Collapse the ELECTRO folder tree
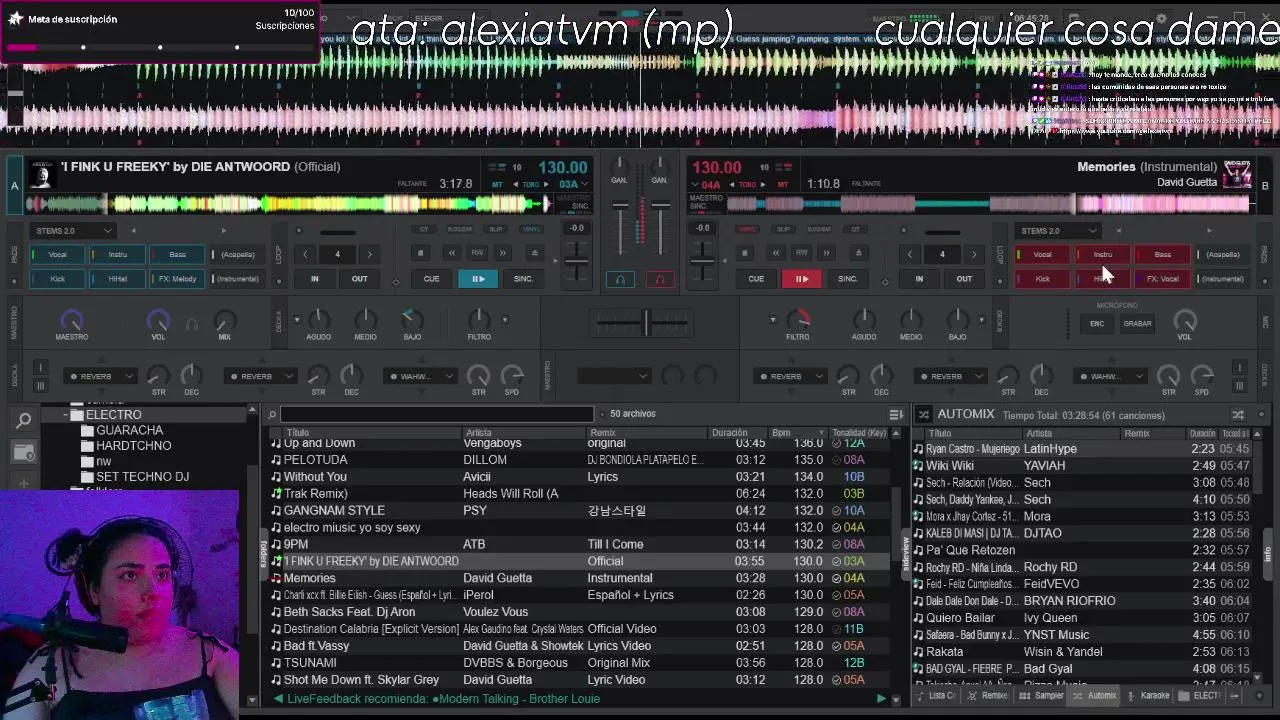This screenshot has height=720, width=1280. 65,414
